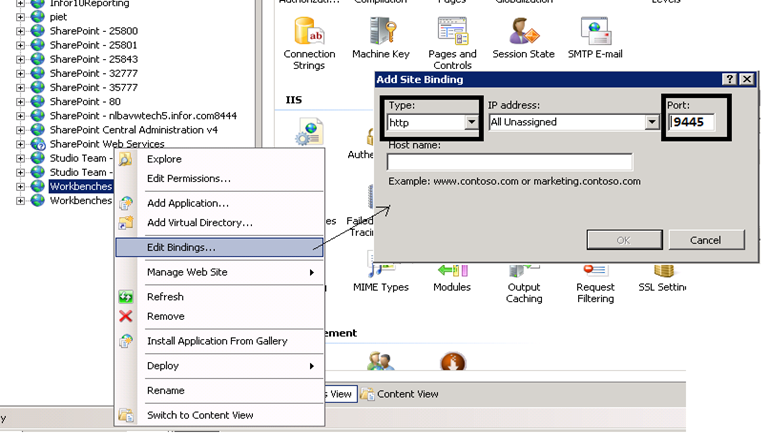Open Pages and Controls feature
This screenshot has width=769, height=439.
[x=452, y=32]
